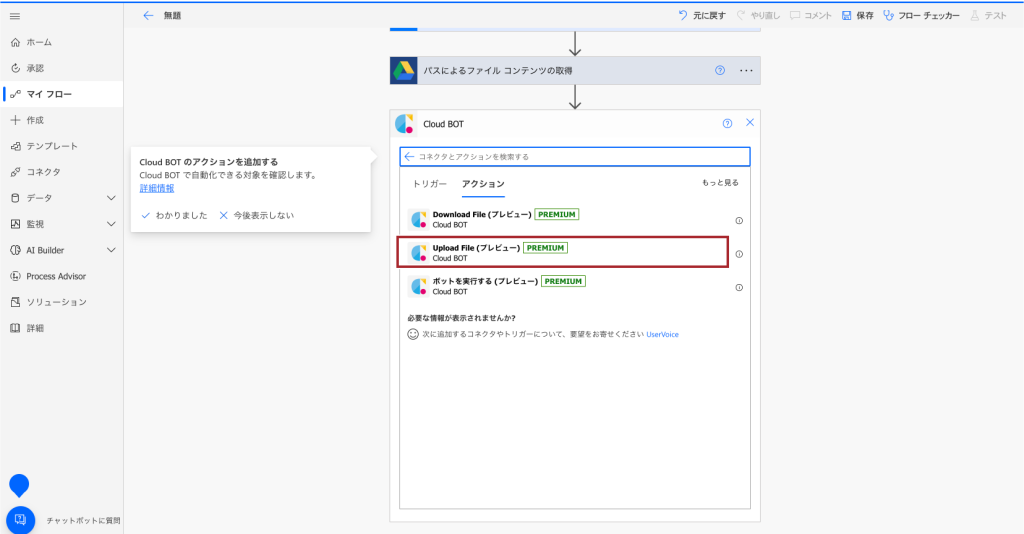The width and height of the screenshot is (1024, 534).
Task: Click the 作成 plus icon
Action: point(16,120)
